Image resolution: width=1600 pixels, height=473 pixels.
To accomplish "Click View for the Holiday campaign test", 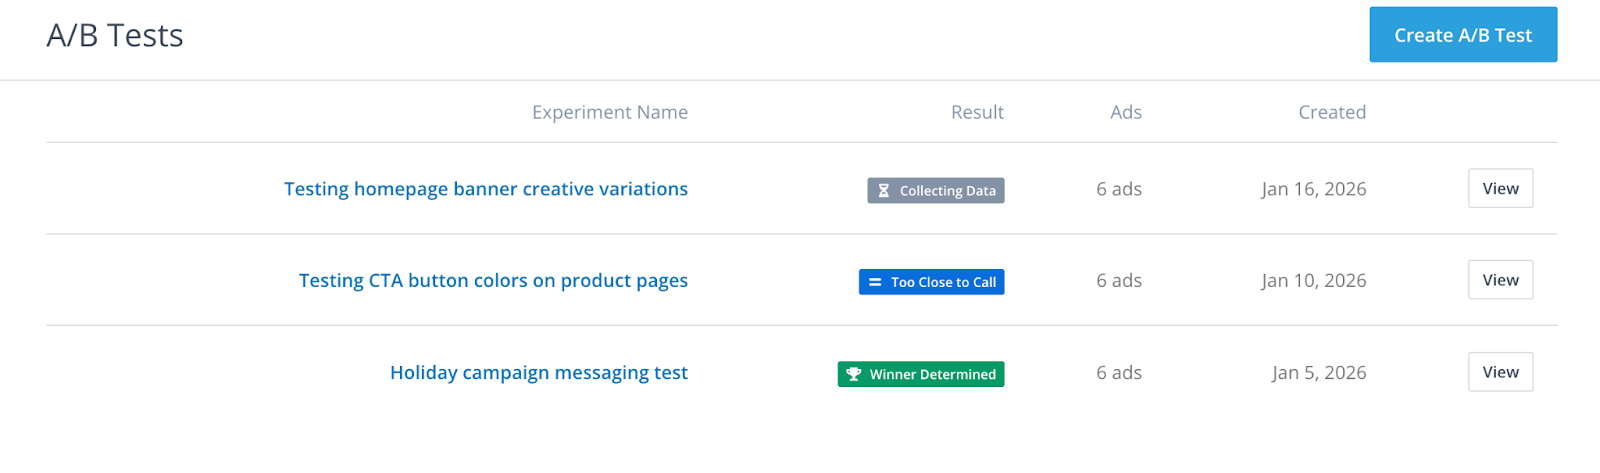I will tap(1499, 372).
